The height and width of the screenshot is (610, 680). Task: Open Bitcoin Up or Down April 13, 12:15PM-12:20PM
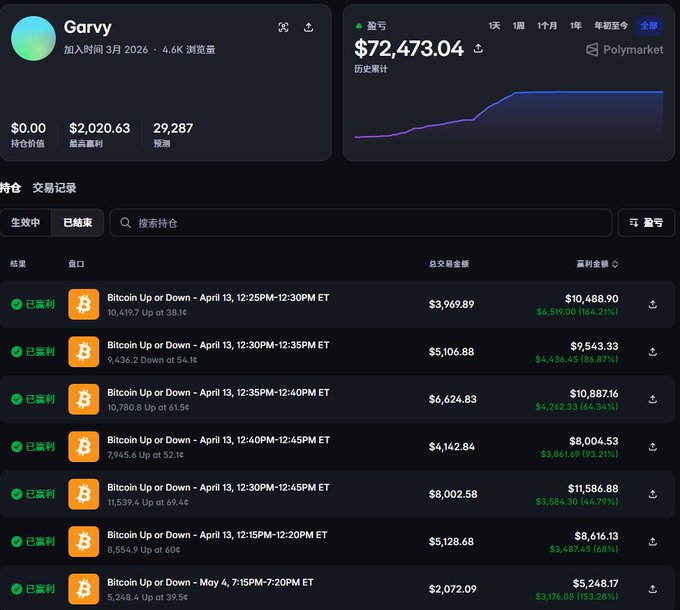[x=217, y=535]
